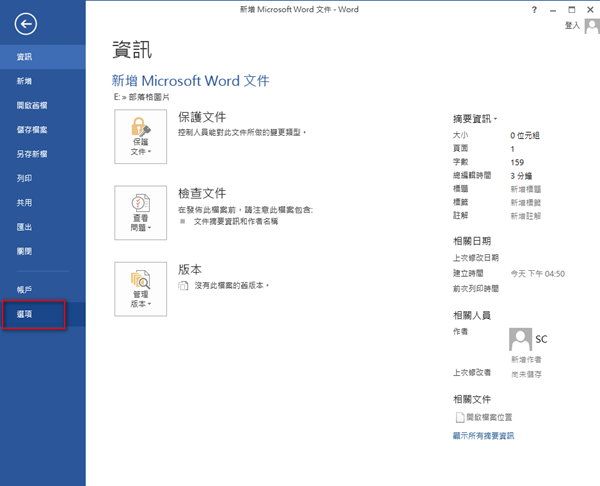
Task: Click the 文件摘要資訊和作者名稱 list item
Action: pos(236,221)
